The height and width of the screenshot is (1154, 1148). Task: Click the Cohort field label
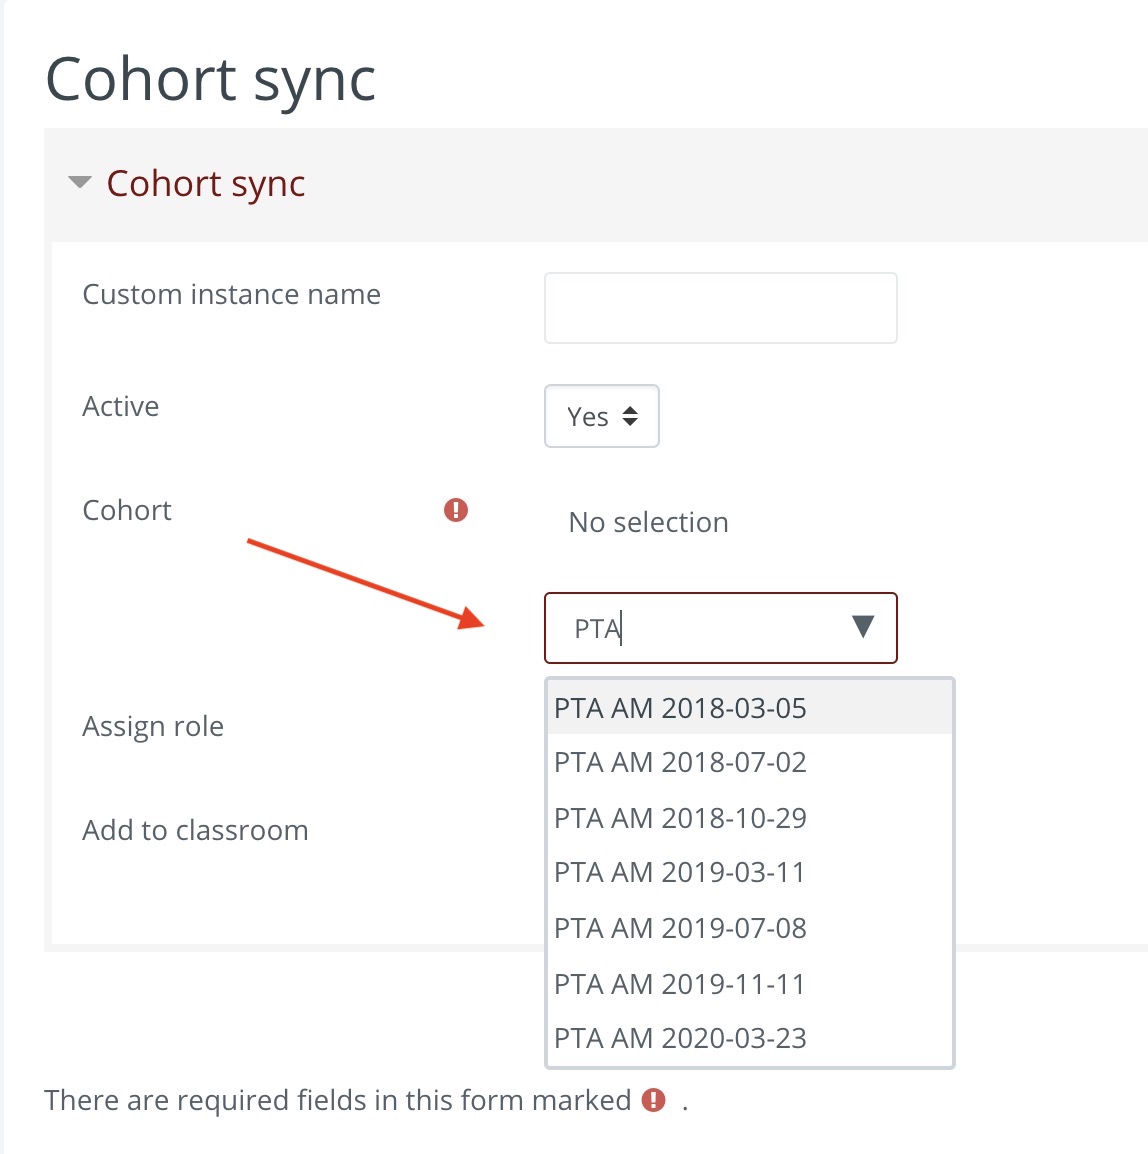tap(127, 510)
